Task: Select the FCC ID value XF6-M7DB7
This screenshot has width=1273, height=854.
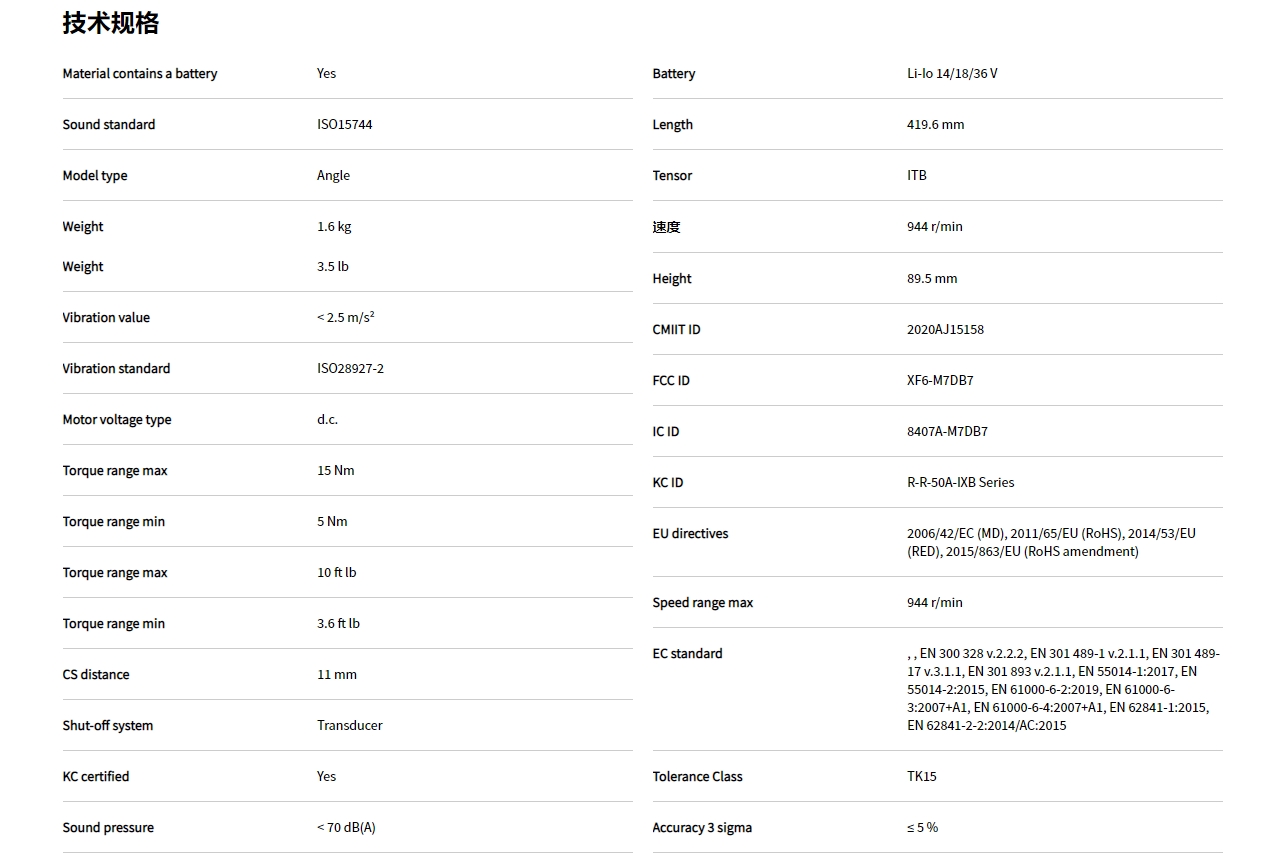Action: coord(940,381)
